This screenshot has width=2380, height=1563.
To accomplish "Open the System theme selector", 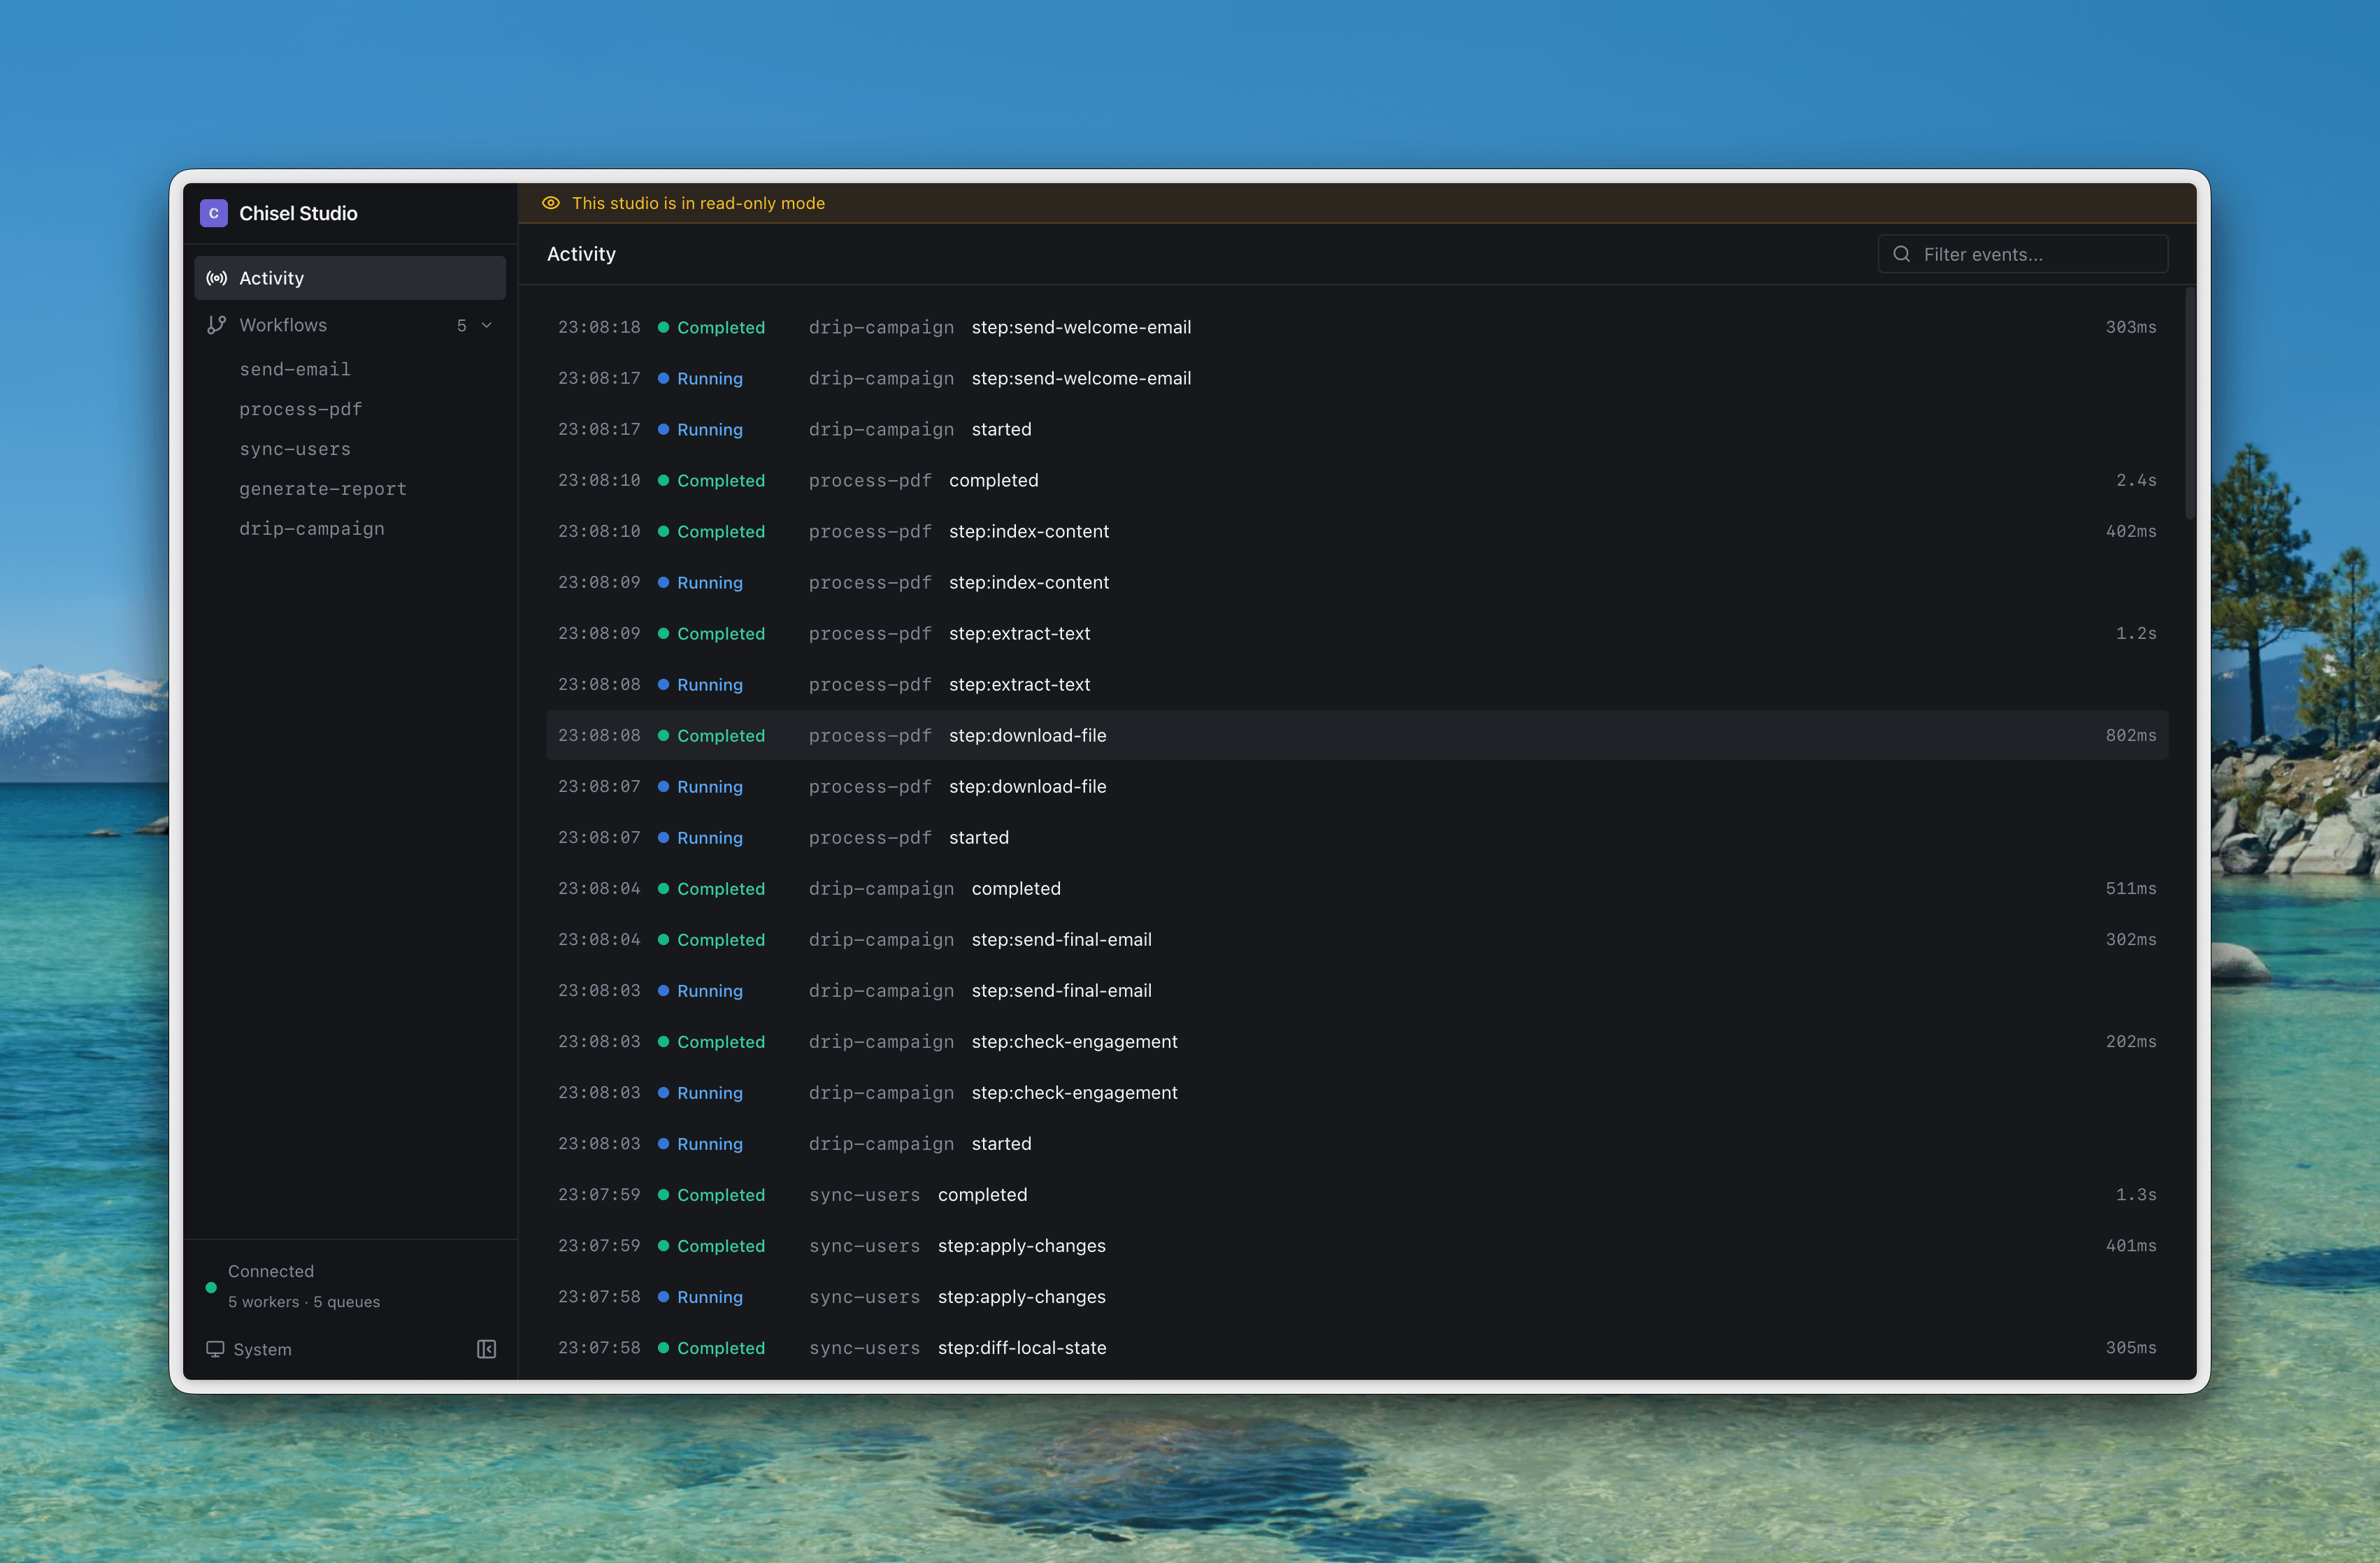I will (x=262, y=1349).
